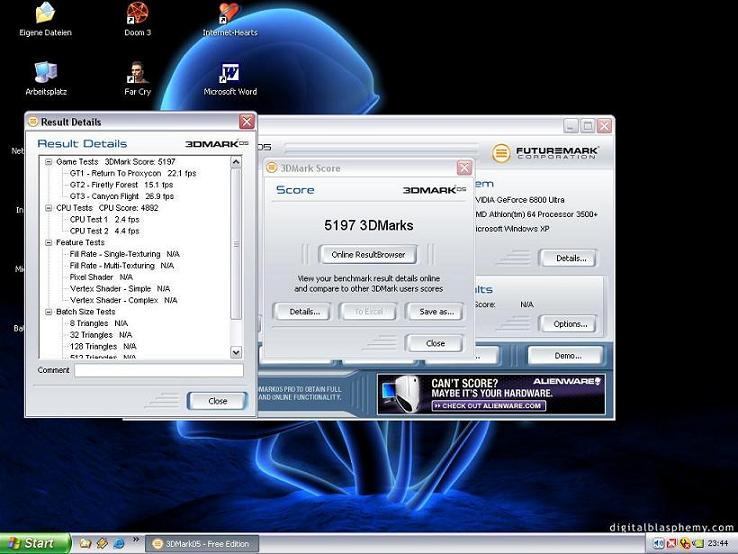Select 128 Triangles row
The width and height of the screenshot is (738, 554).
pos(103,346)
